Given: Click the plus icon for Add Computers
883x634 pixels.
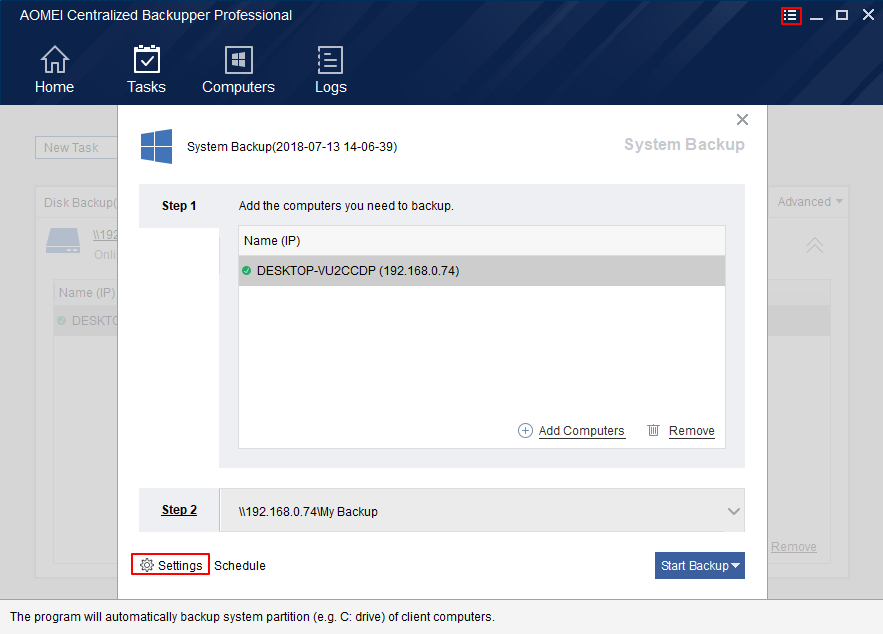Looking at the screenshot, I should (x=525, y=431).
